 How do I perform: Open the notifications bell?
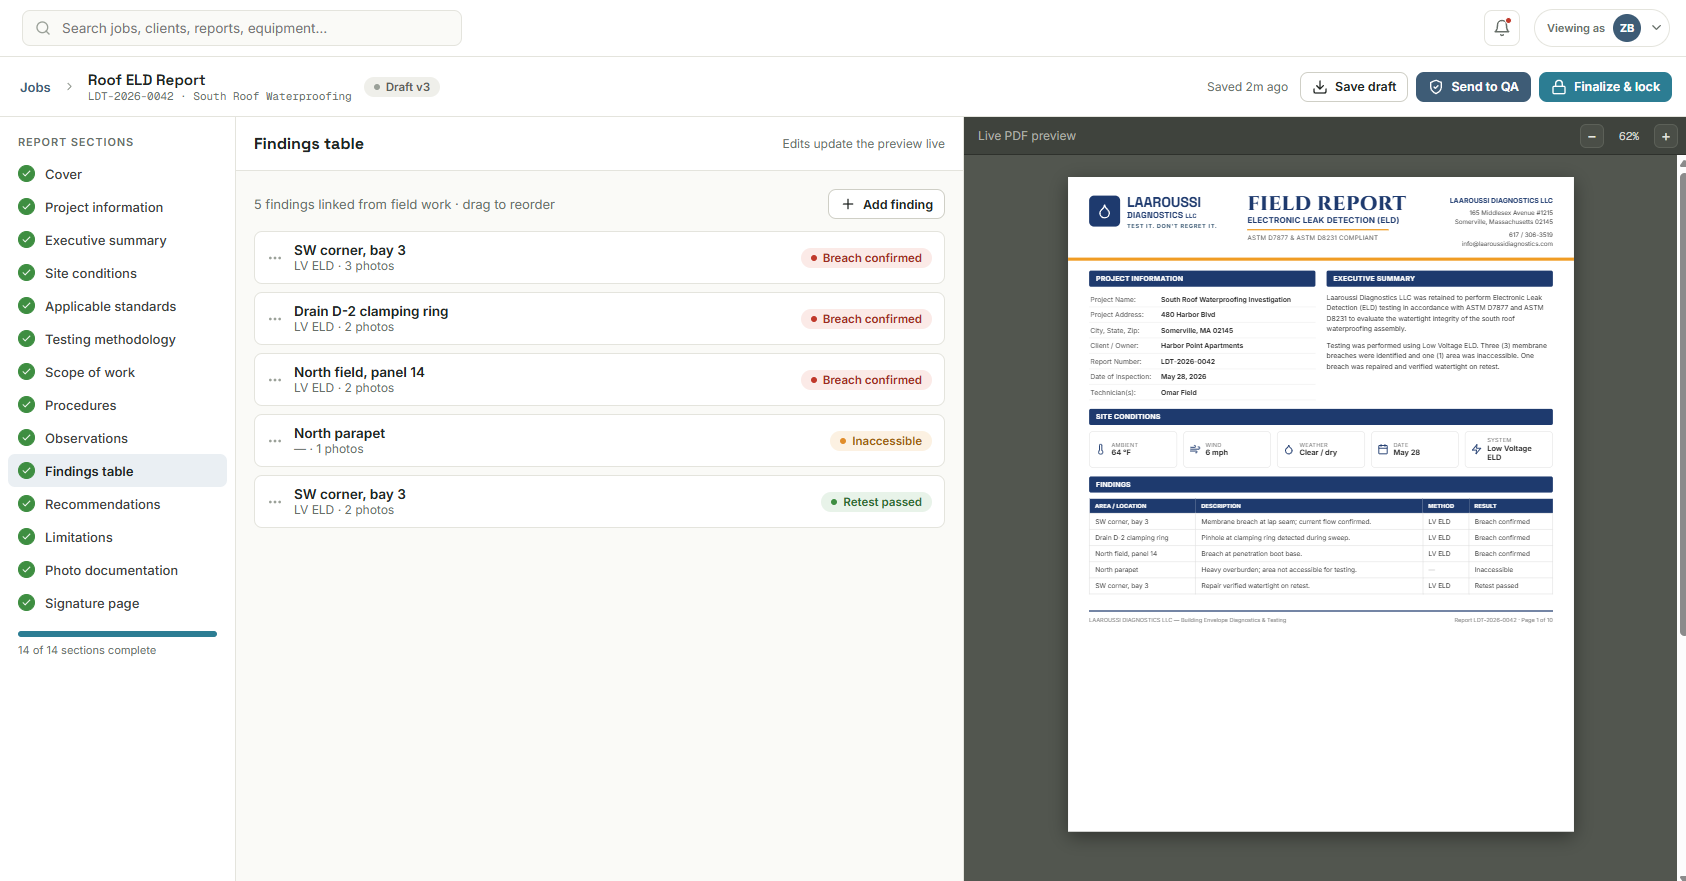(x=1502, y=28)
